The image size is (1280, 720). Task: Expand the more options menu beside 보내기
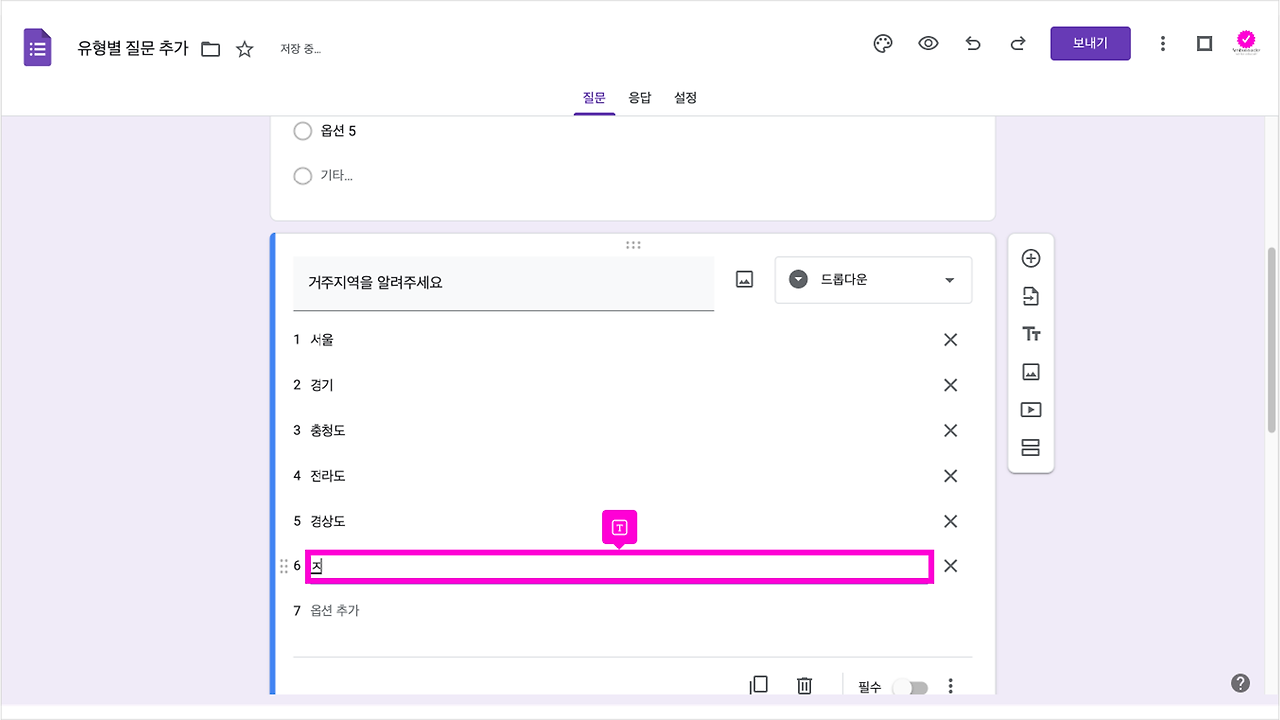[1162, 43]
